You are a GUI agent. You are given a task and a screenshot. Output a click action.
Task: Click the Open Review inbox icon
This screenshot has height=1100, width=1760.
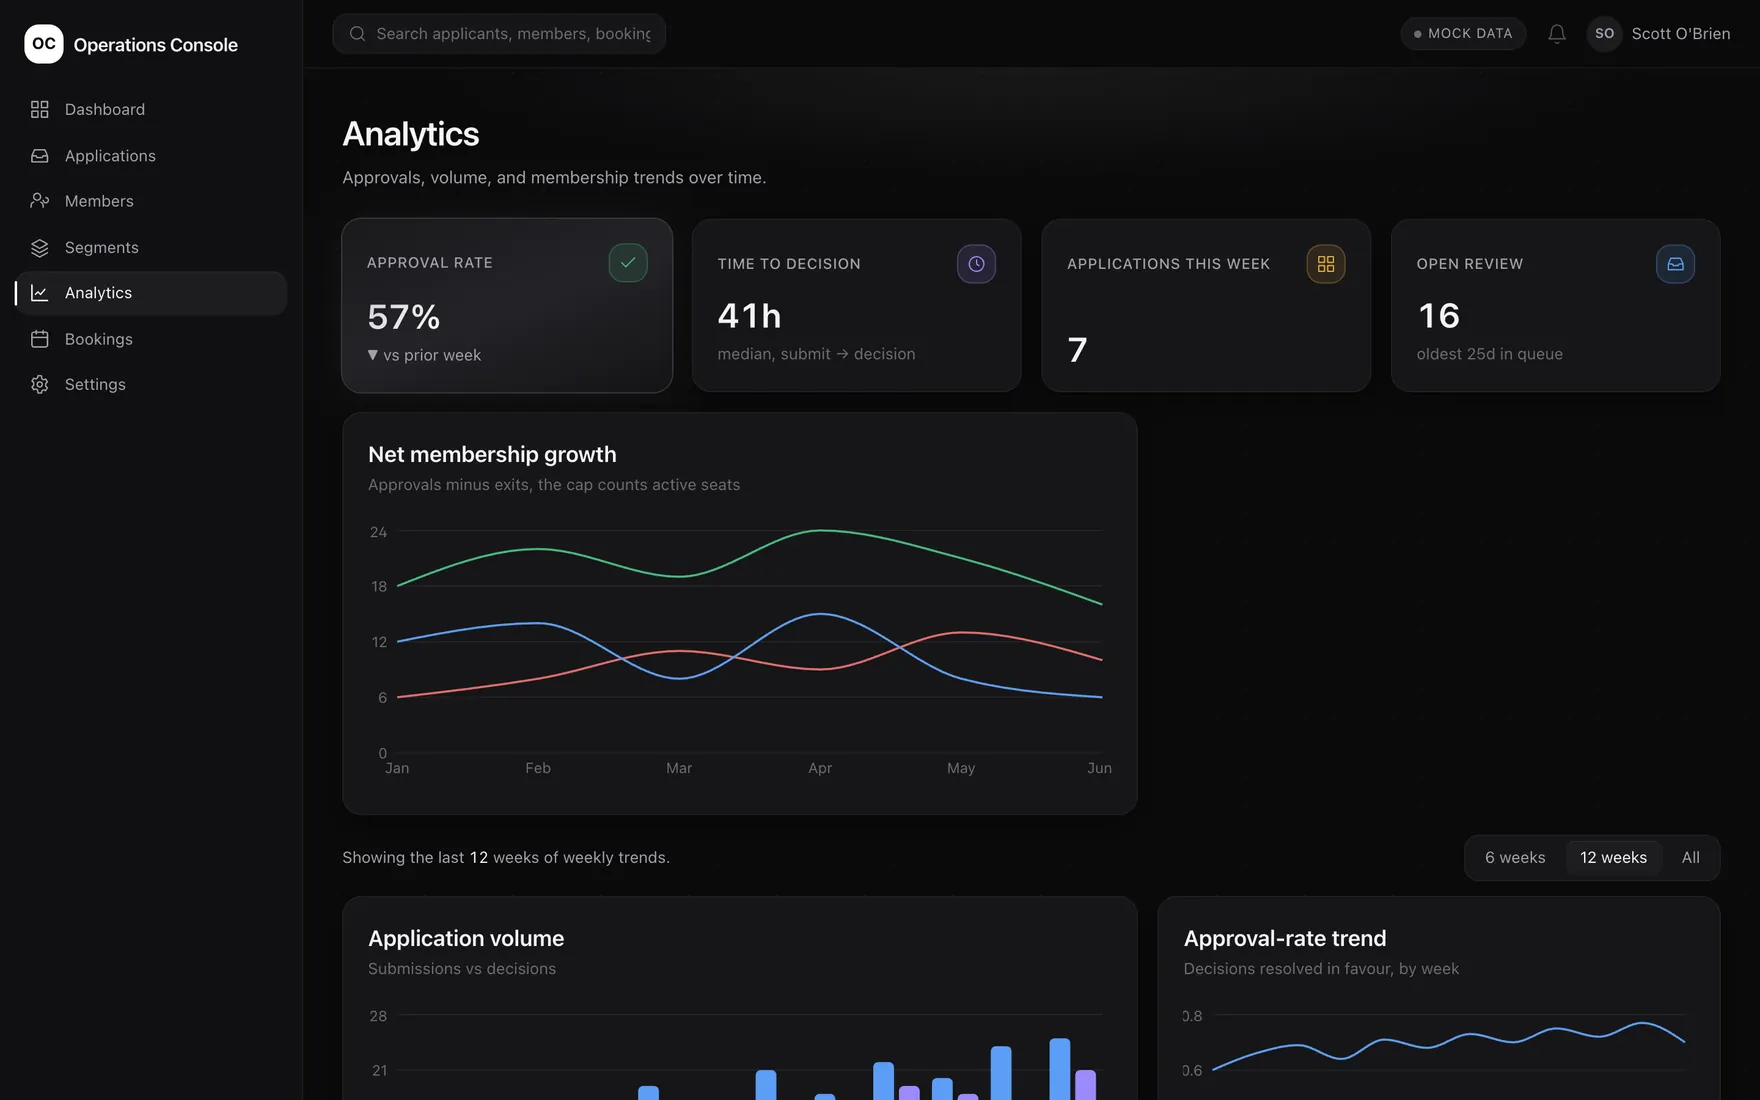pos(1675,264)
